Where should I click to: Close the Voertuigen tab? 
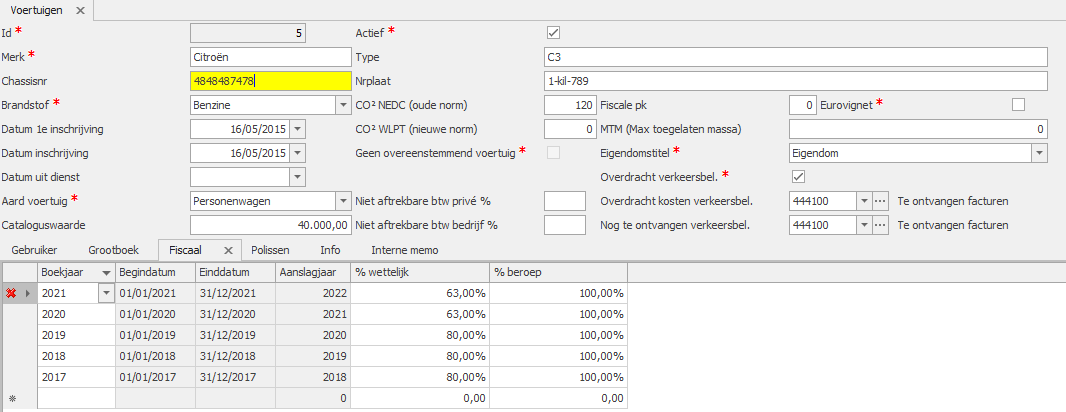pos(81,9)
